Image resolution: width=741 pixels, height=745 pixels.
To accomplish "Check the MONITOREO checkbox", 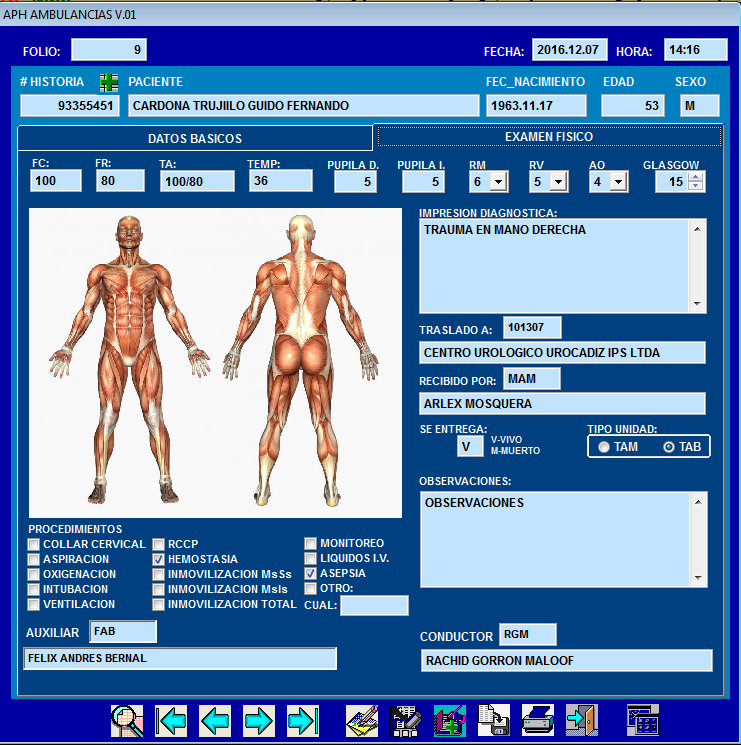I will click(x=310, y=543).
